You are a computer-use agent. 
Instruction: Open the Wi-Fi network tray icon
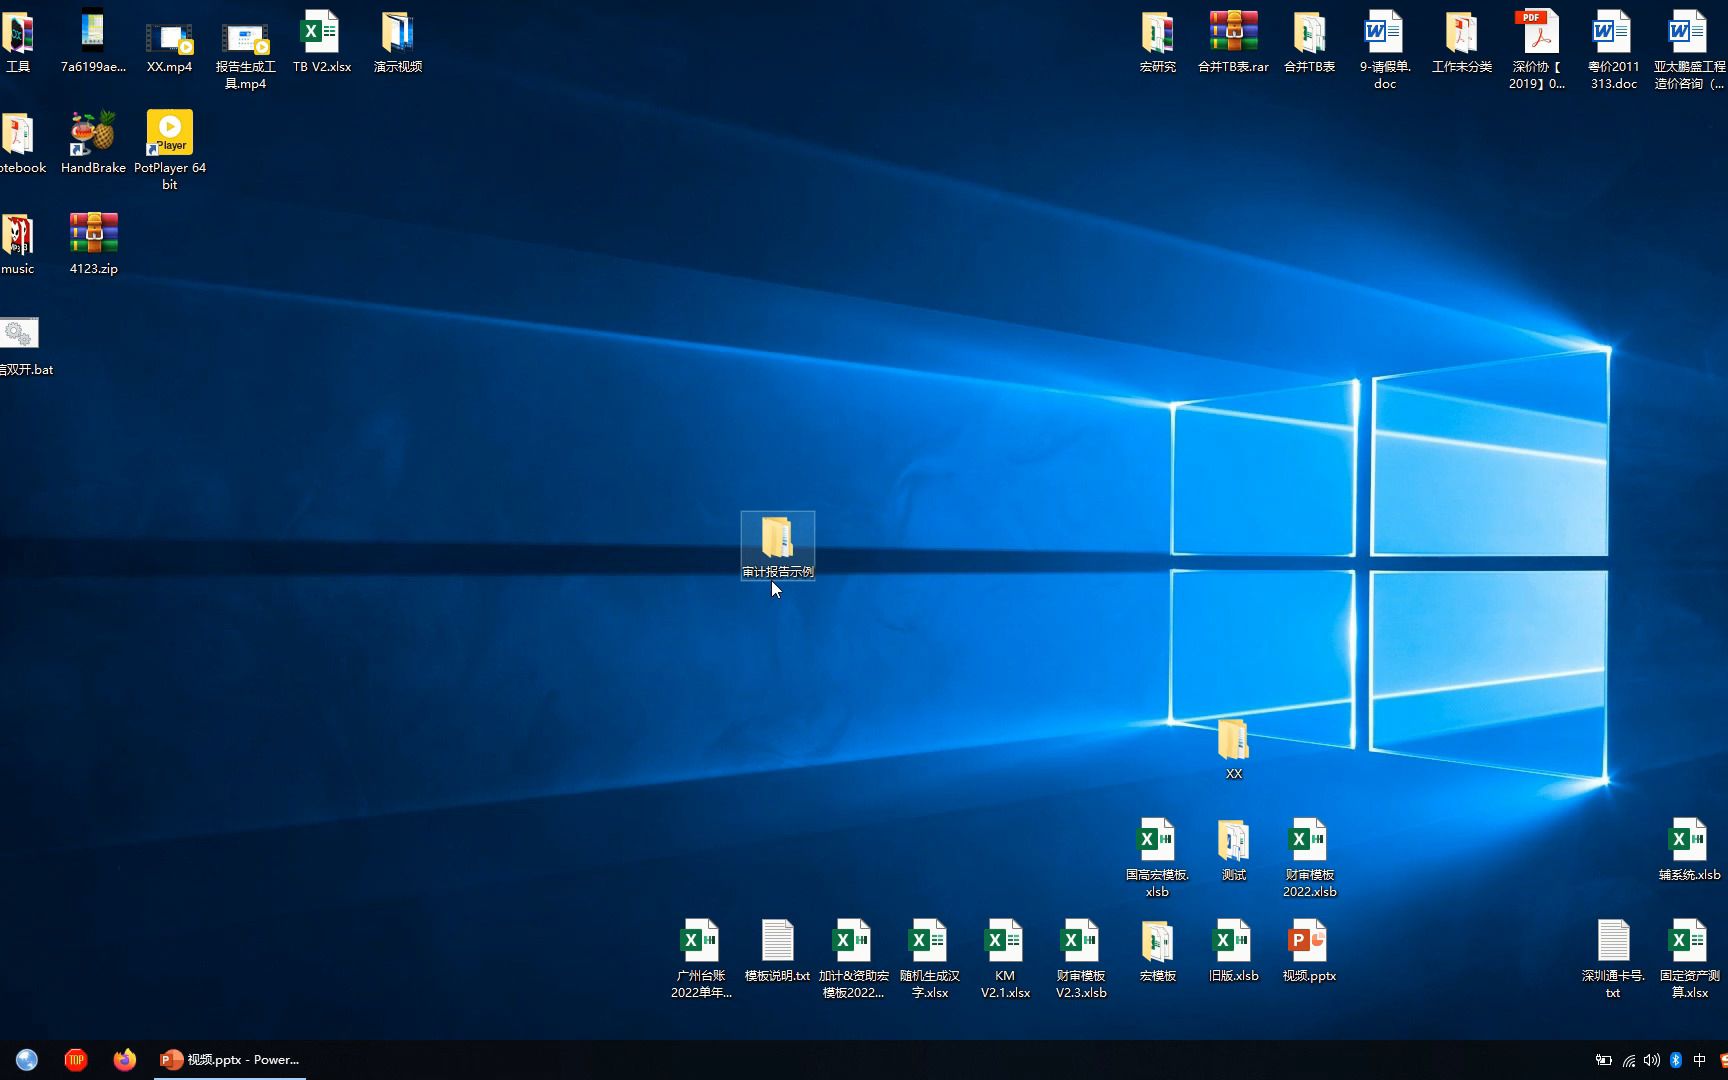click(1629, 1060)
